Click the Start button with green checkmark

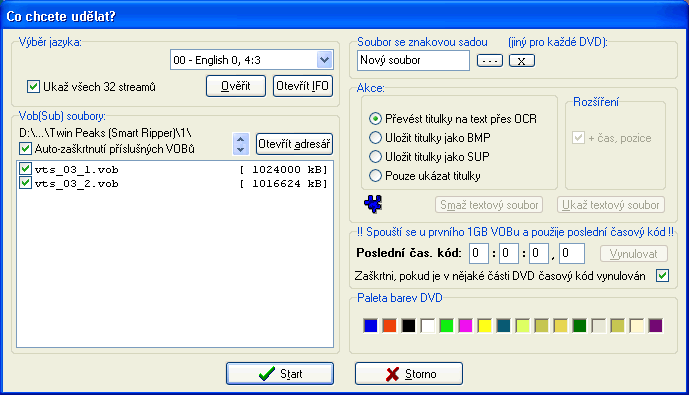[x=280, y=373]
